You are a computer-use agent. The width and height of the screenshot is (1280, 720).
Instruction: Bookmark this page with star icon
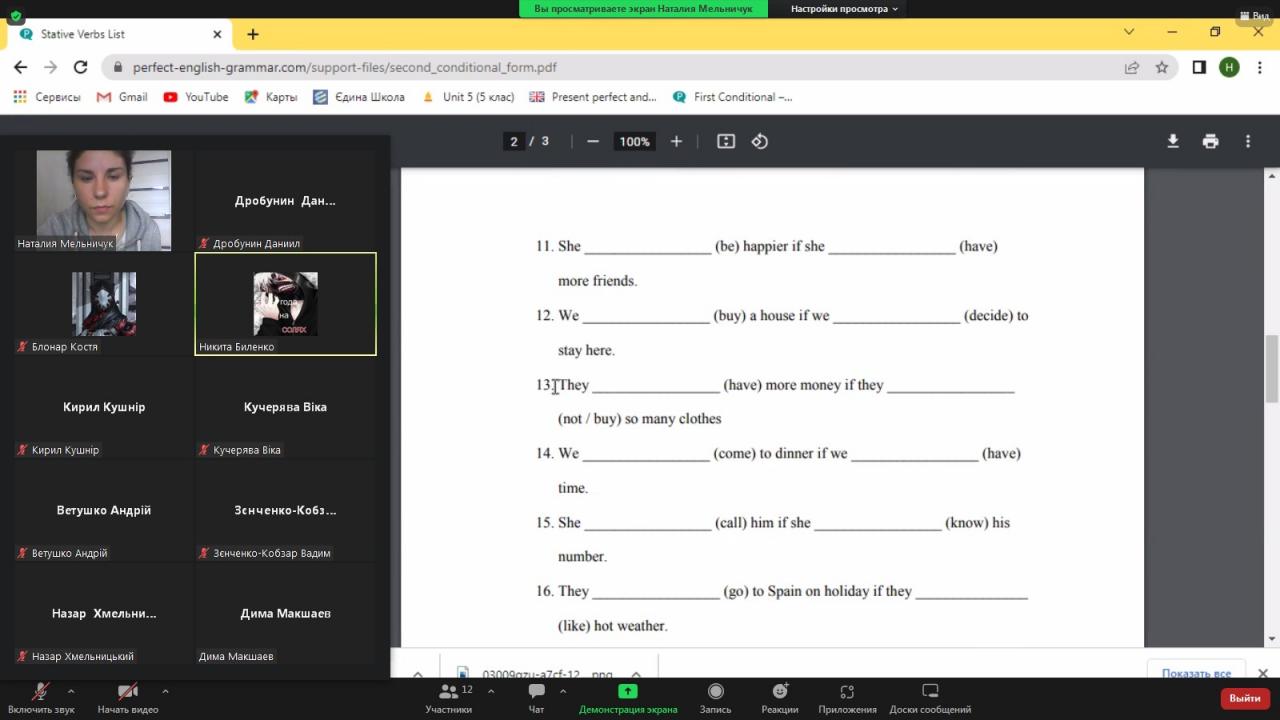(x=1162, y=68)
